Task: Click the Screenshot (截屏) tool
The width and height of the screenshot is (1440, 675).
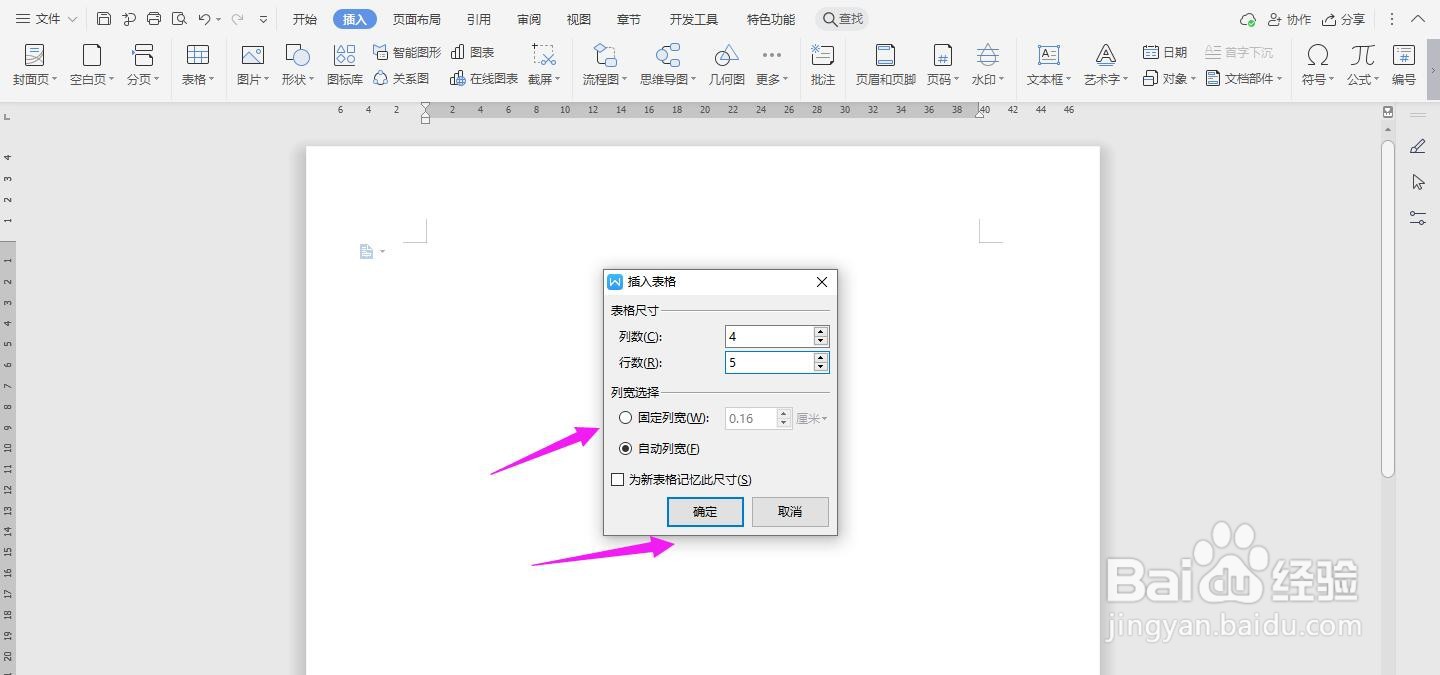Action: coord(544,64)
